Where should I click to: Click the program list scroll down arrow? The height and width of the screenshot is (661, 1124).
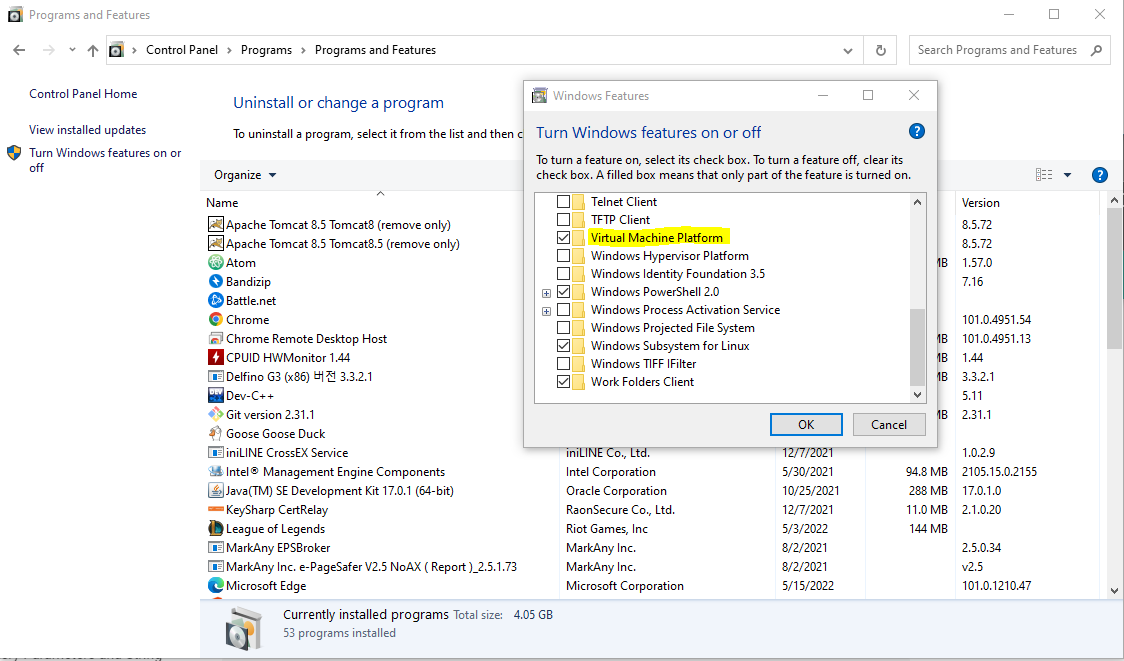[x=1115, y=591]
